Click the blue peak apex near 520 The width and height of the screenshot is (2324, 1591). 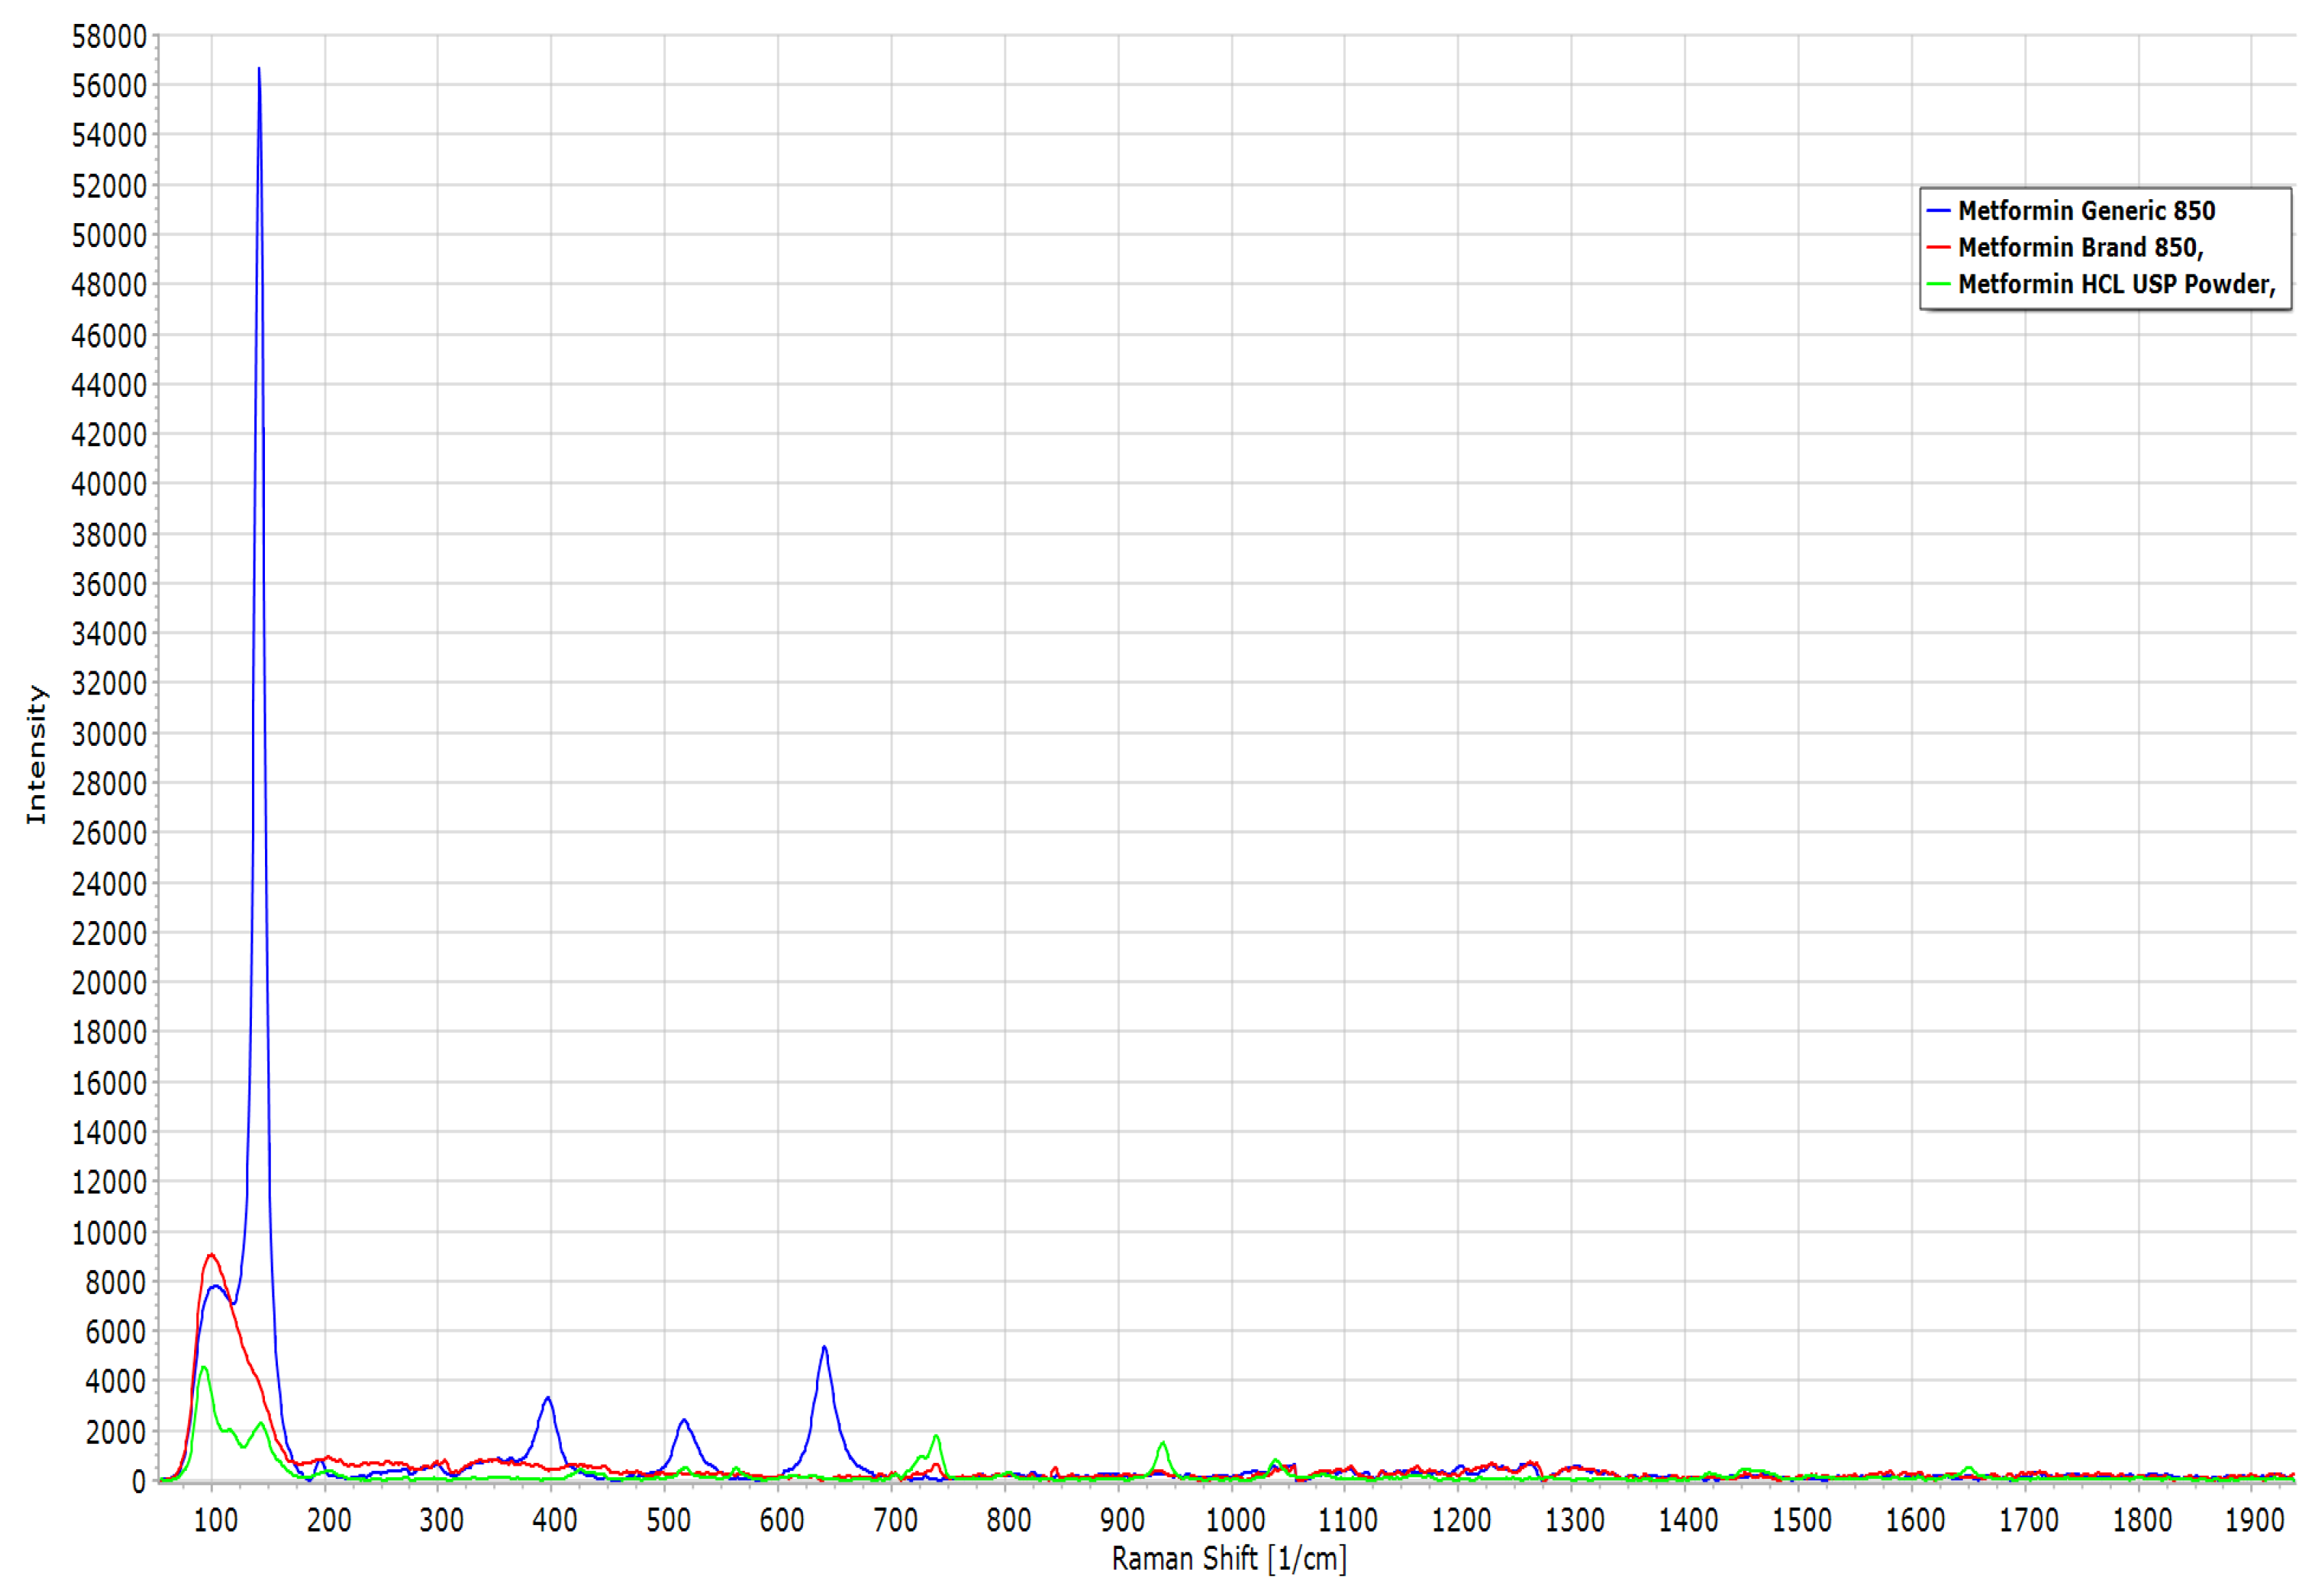pos(684,1421)
